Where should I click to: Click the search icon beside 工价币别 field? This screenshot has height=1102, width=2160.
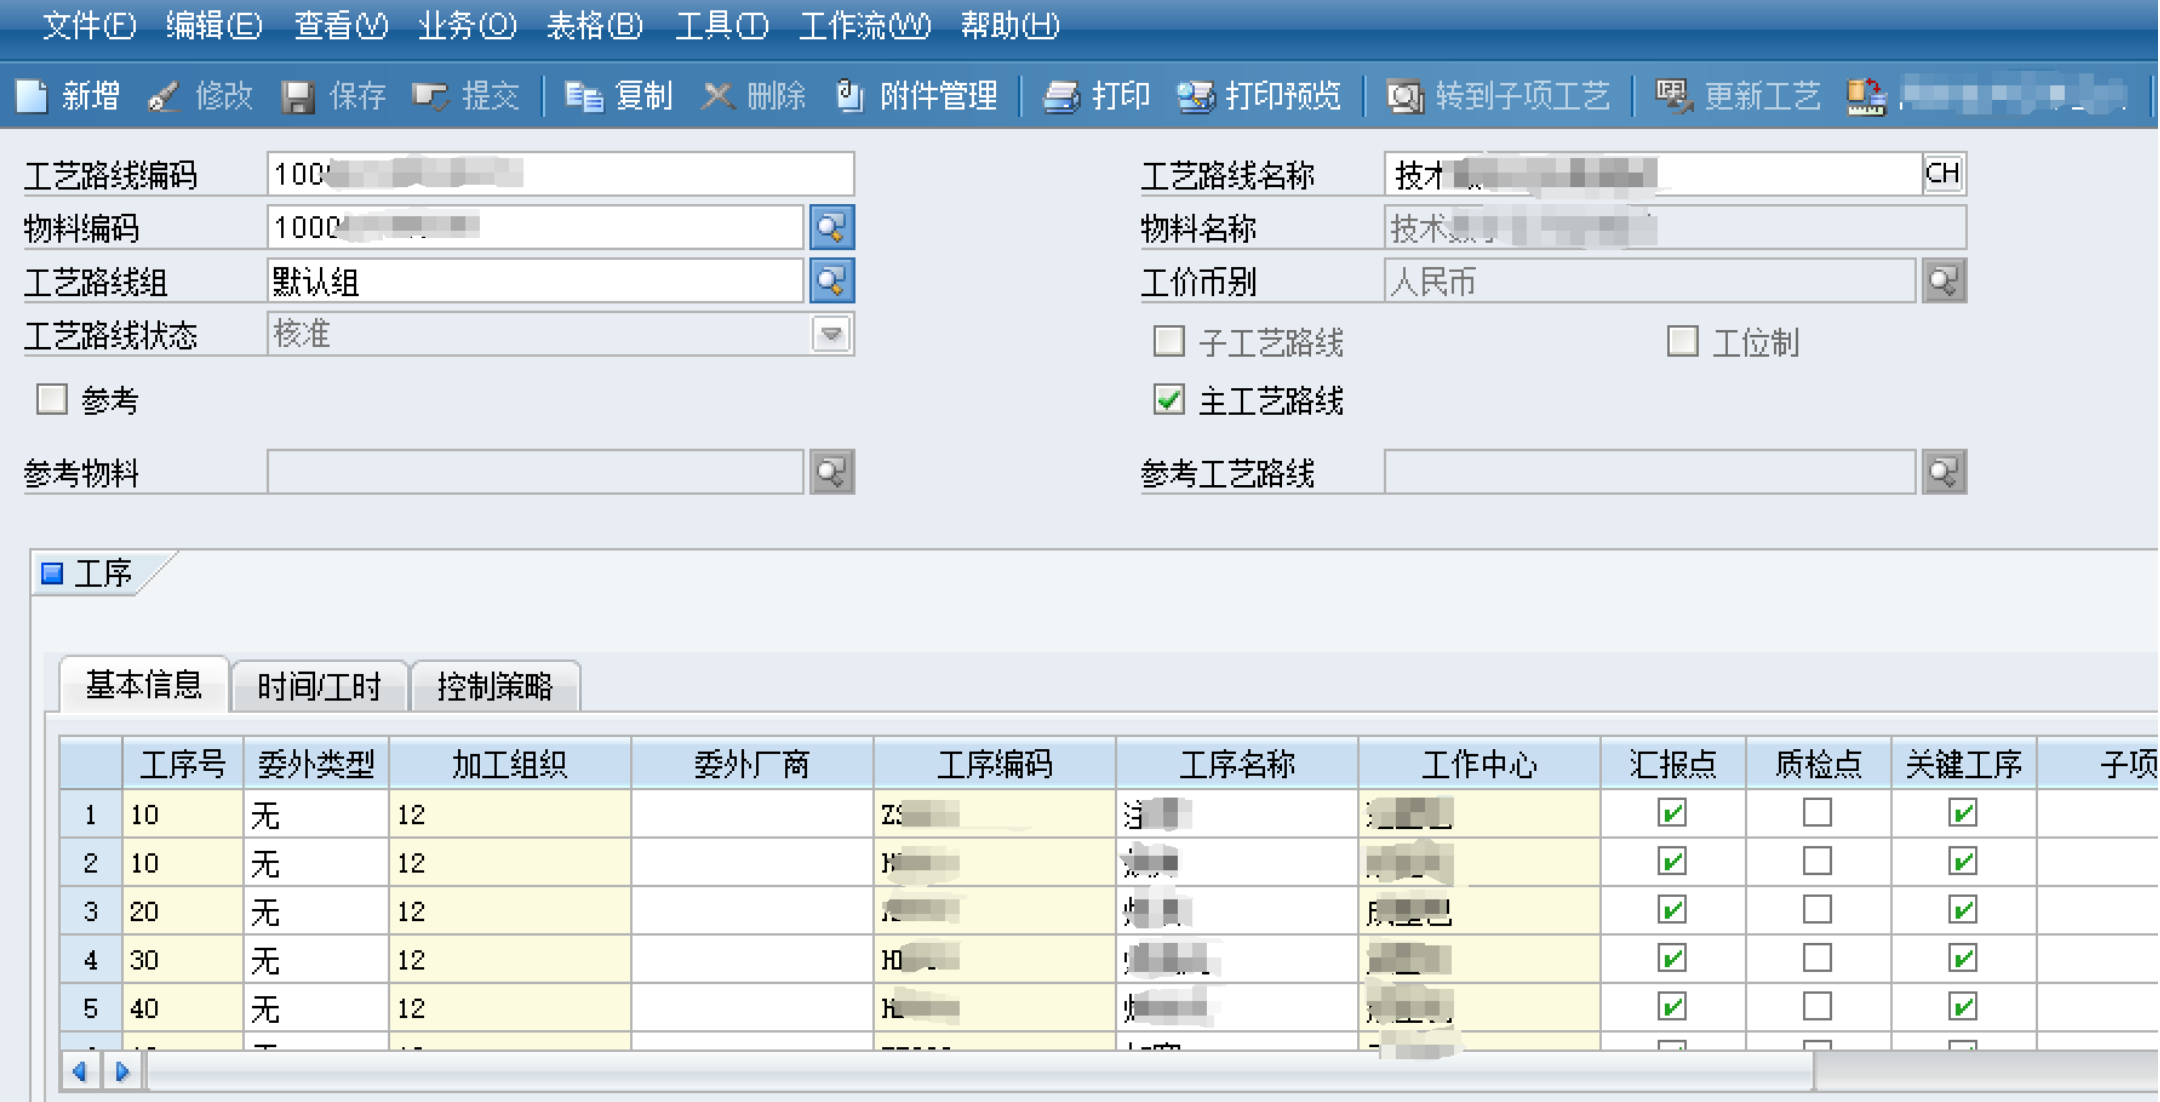1944,282
